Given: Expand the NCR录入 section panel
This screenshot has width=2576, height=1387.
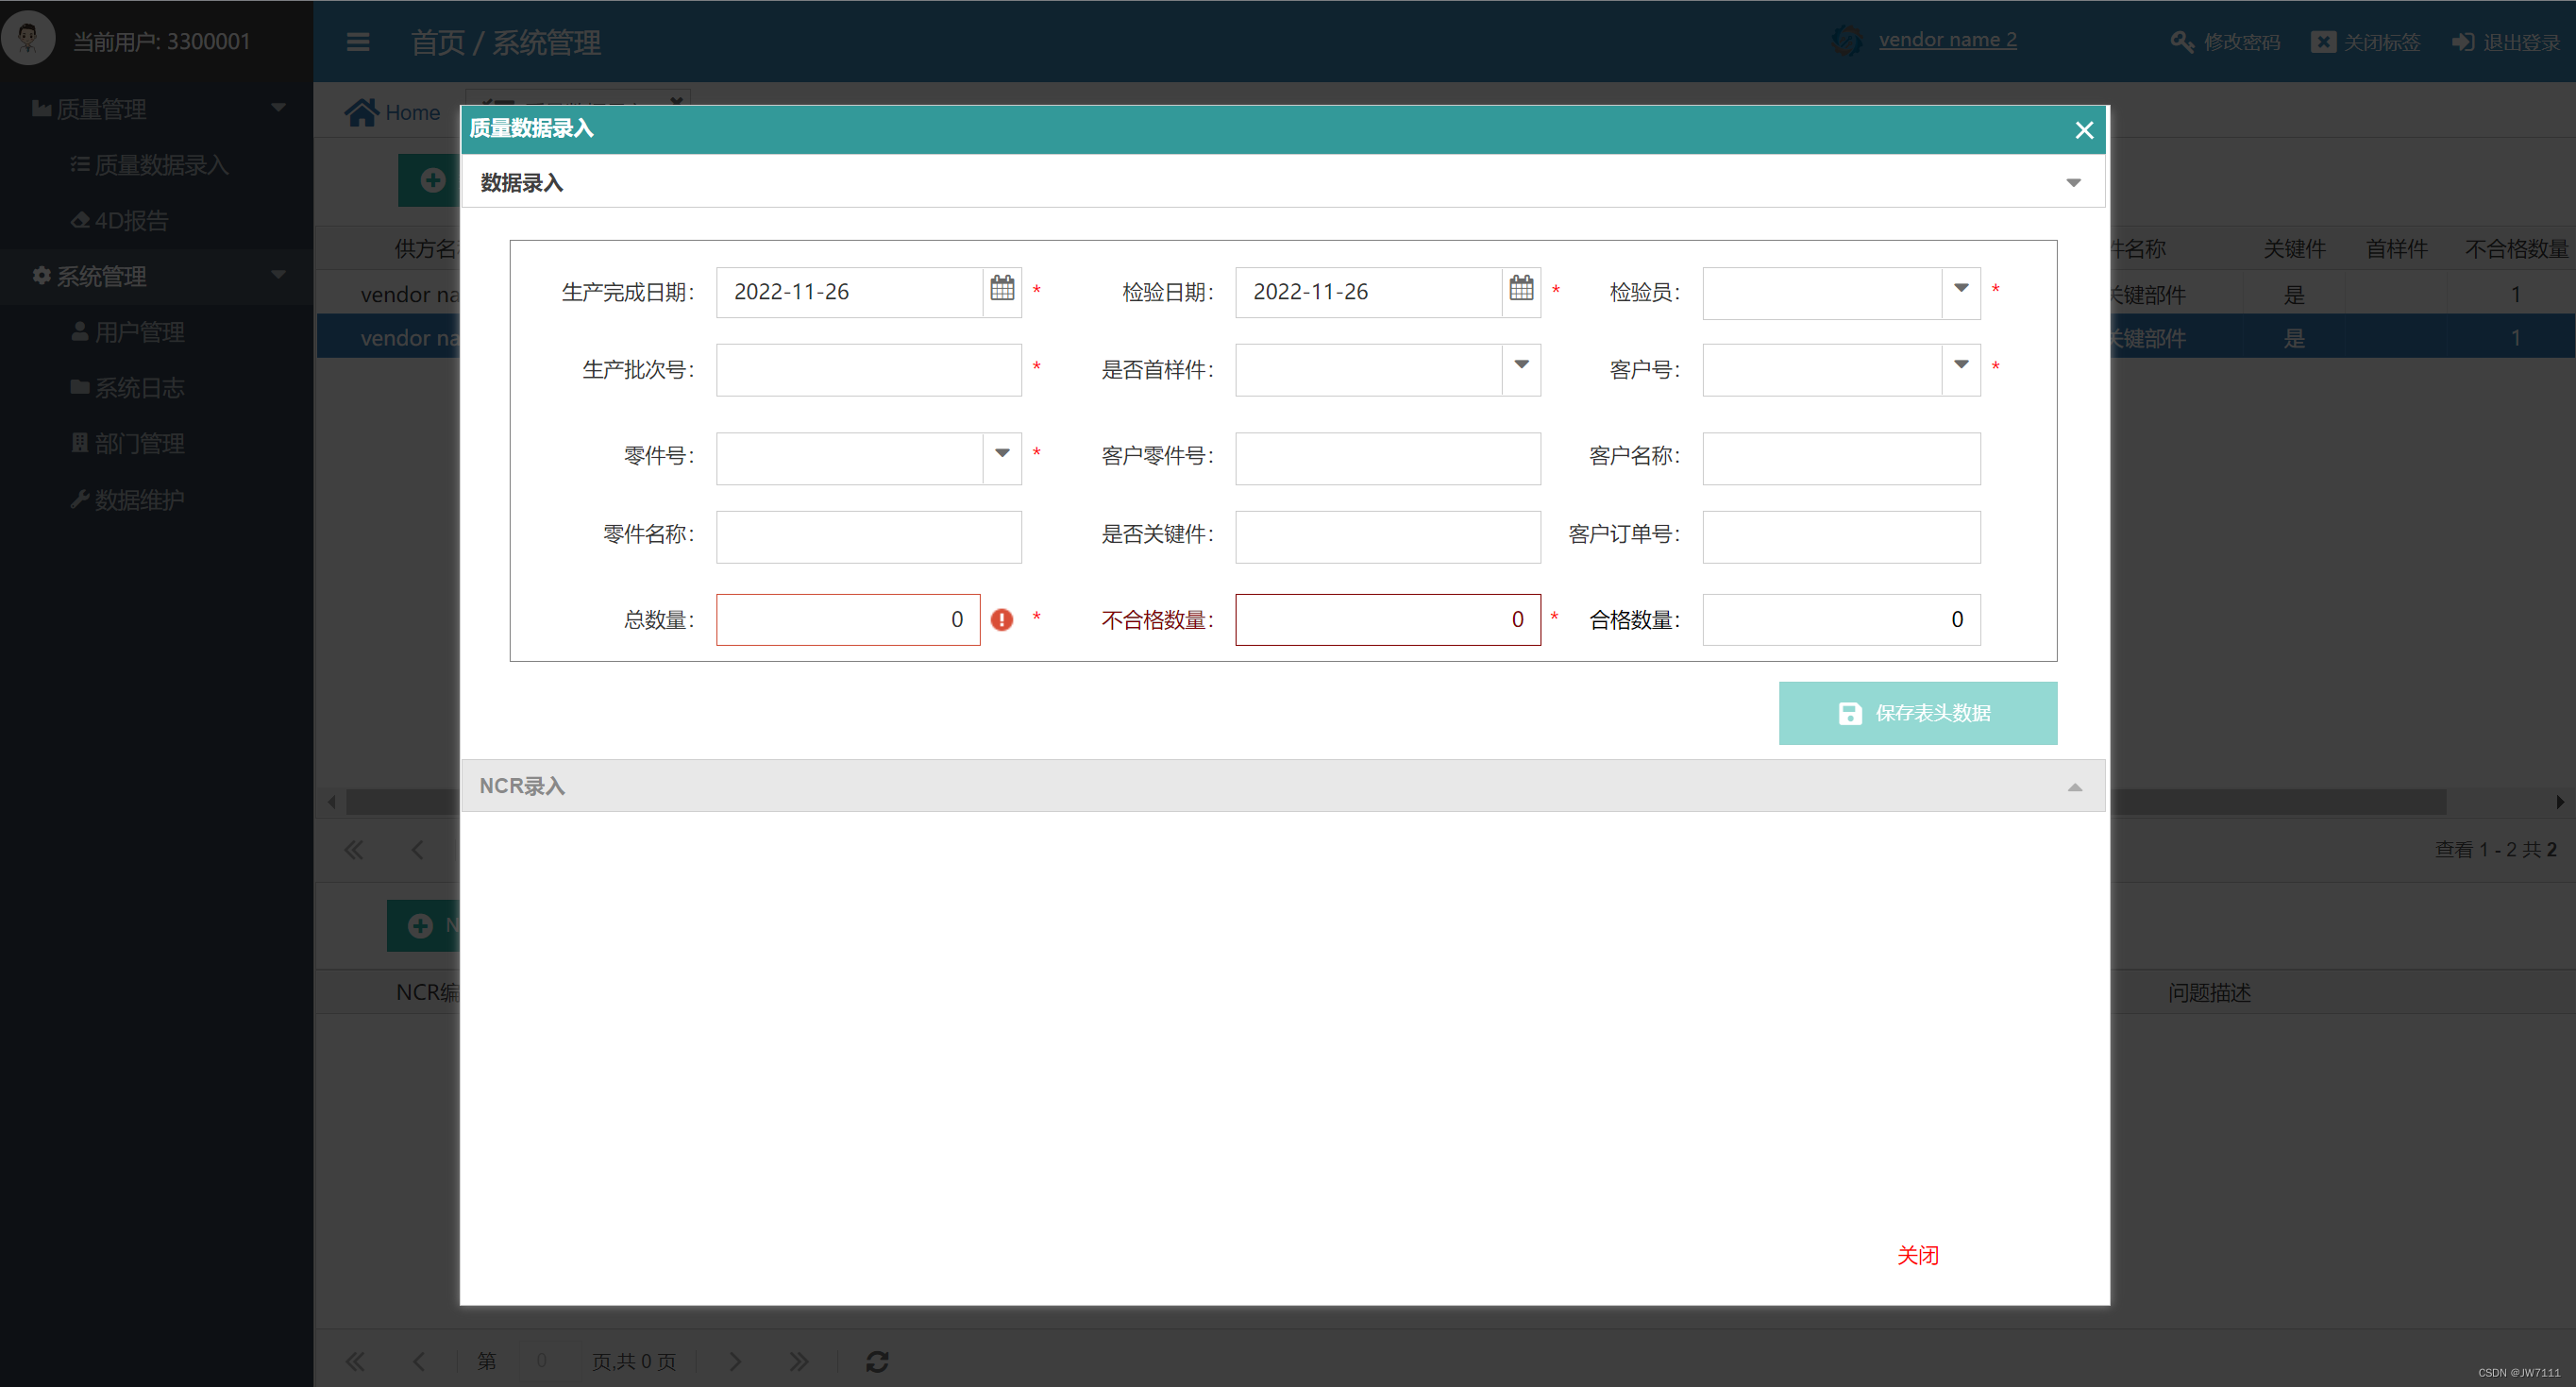Looking at the screenshot, I should point(2074,787).
